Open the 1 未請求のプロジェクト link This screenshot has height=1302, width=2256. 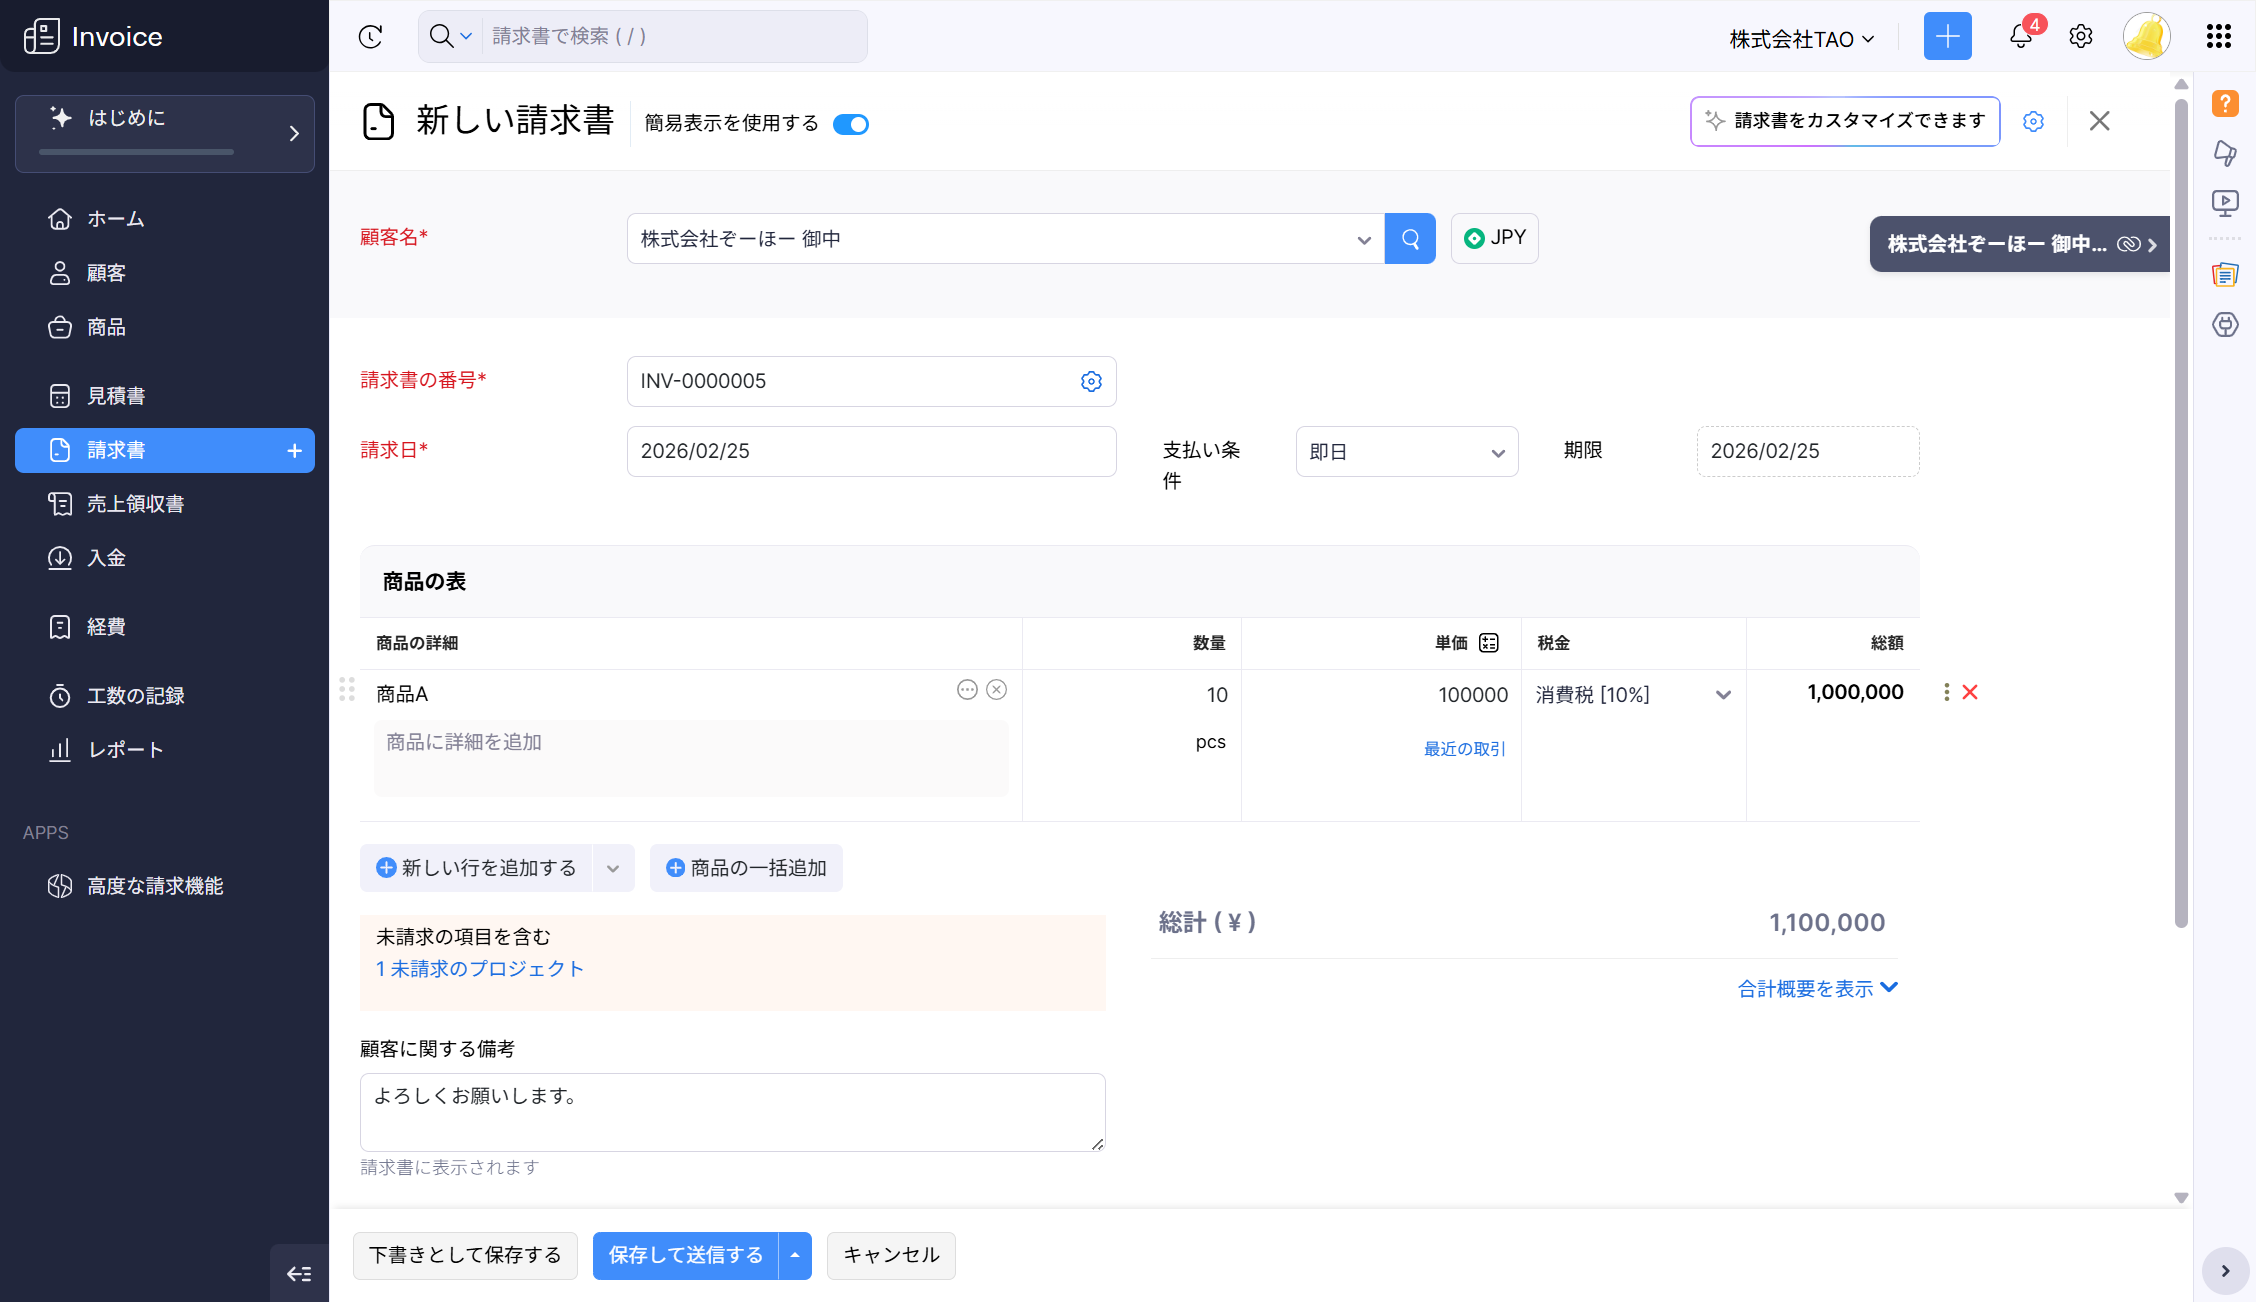click(480, 969)
